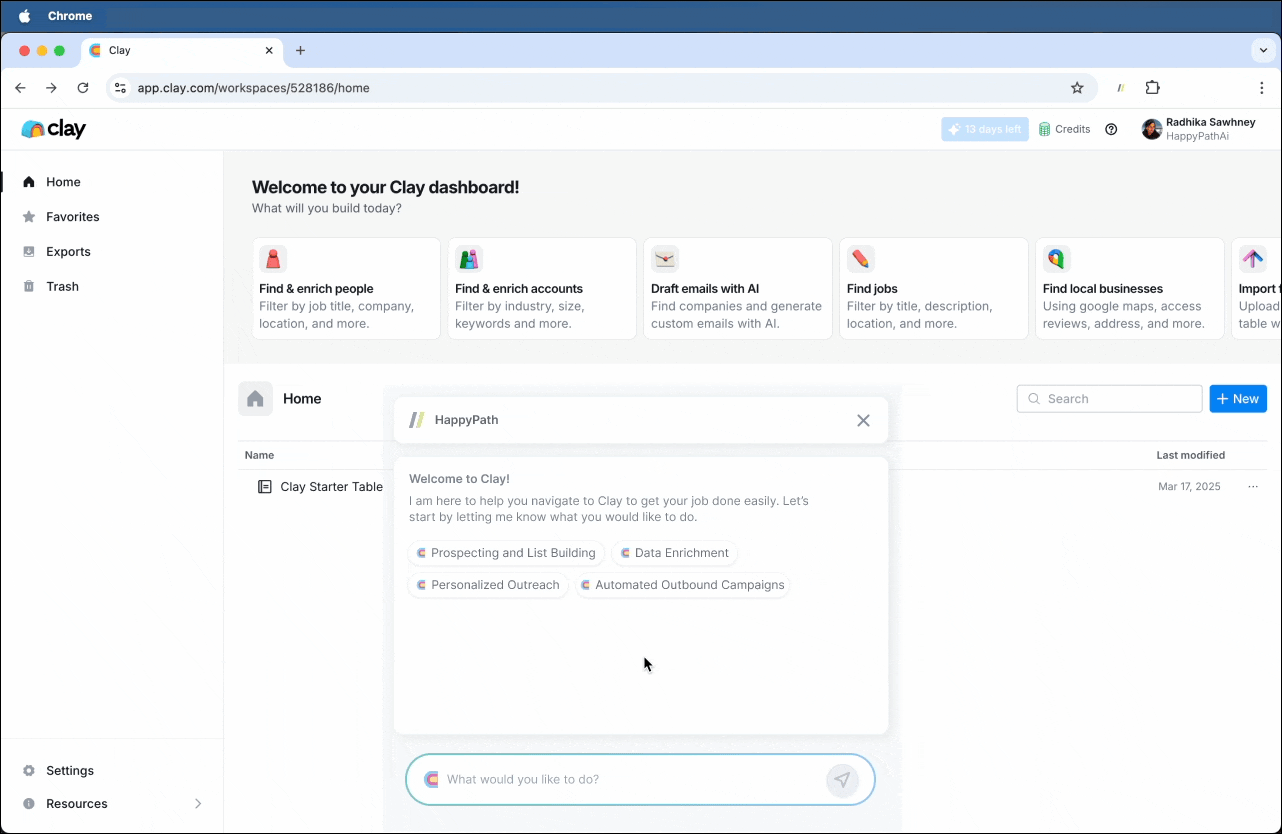Click the Clay icon in chat input

(x=431, y=780)
